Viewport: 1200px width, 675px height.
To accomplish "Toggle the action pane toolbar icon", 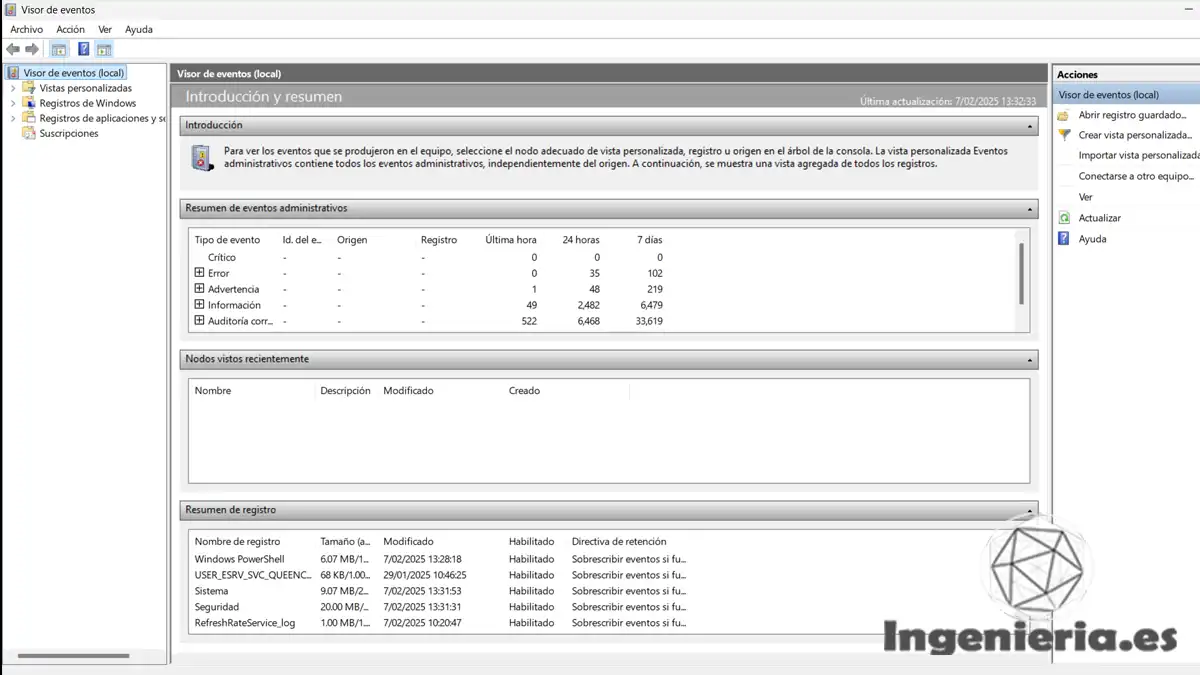I will [104, 49].
